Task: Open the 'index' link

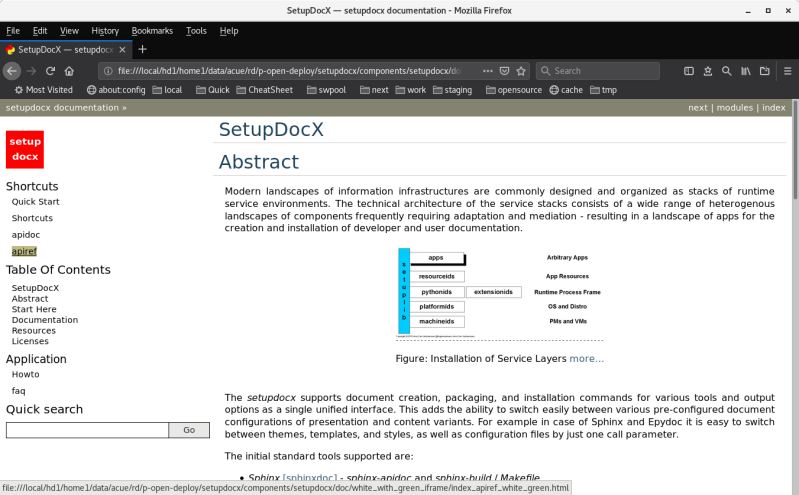Action: [x=774, y=108]
